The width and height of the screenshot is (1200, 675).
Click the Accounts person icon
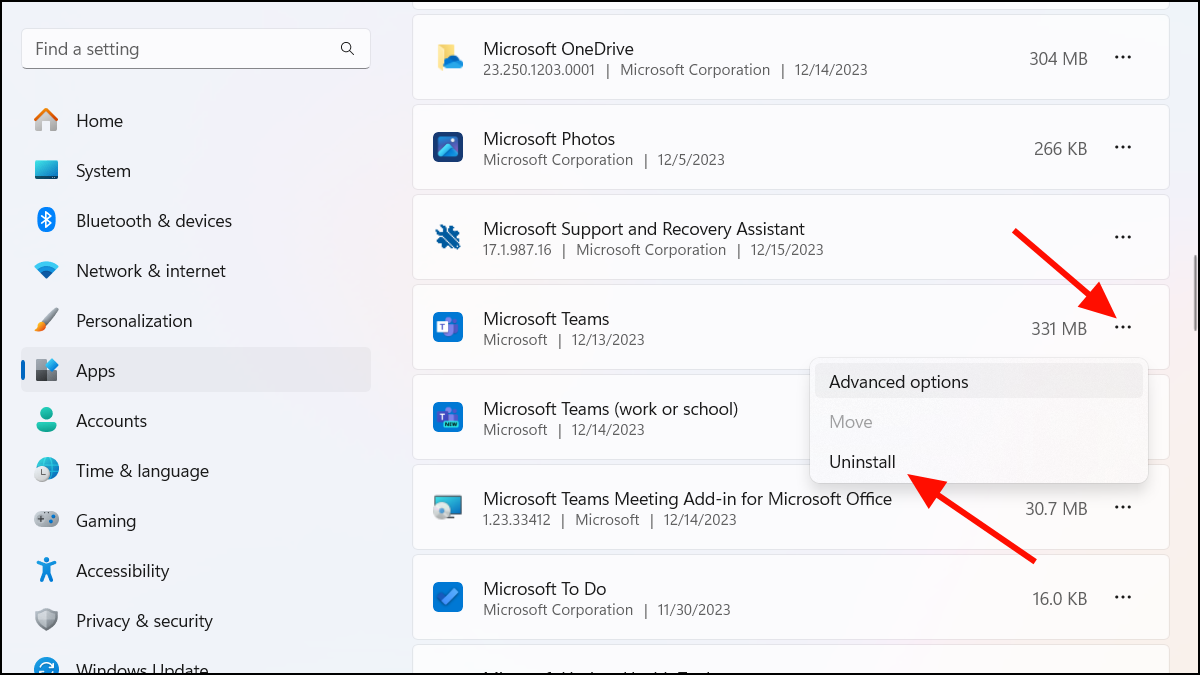tap(46, 420)
